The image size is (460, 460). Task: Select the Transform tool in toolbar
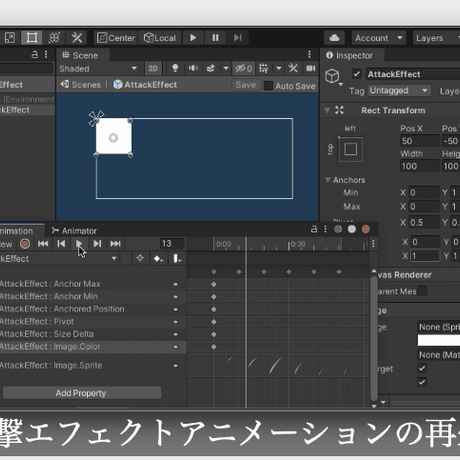54,38
